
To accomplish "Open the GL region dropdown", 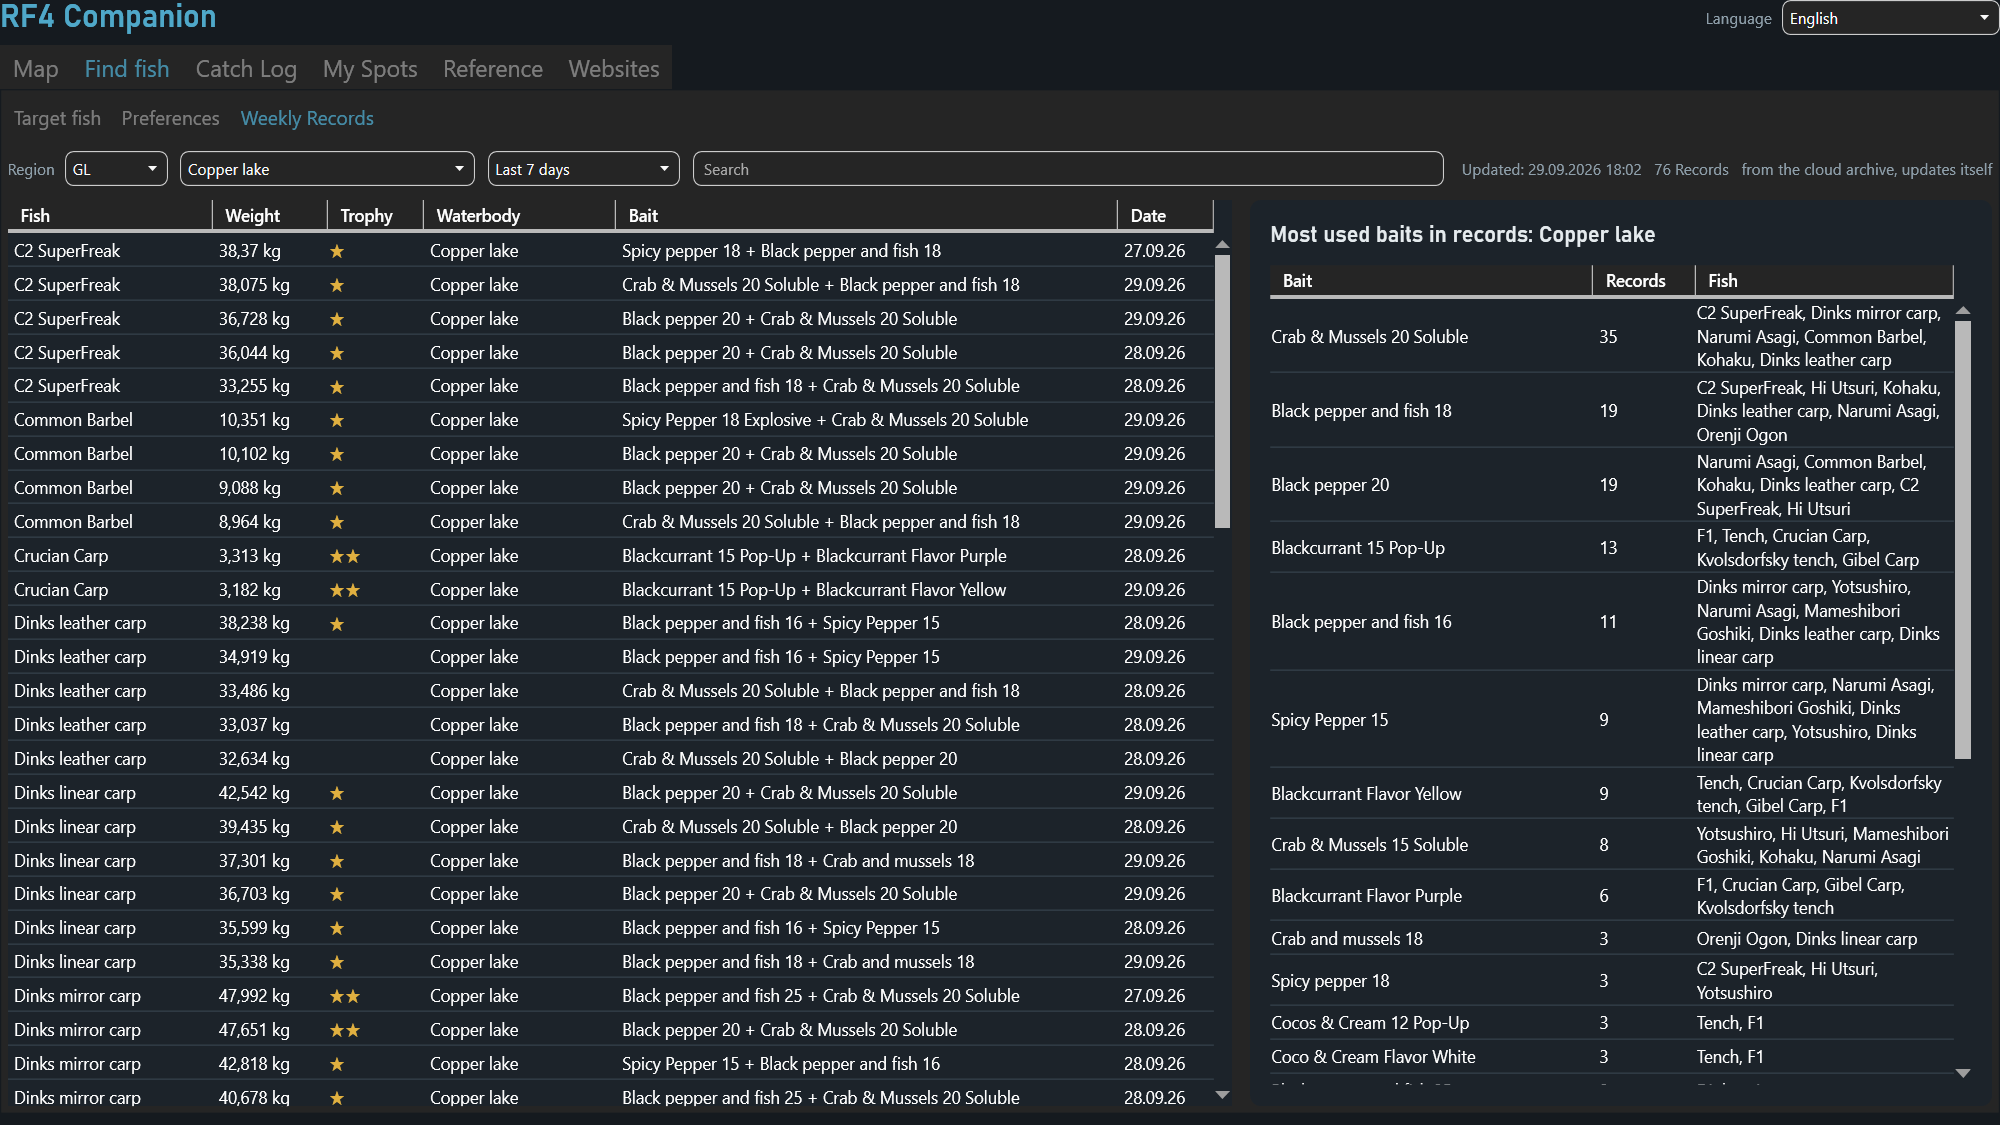I will click(117, 169).
